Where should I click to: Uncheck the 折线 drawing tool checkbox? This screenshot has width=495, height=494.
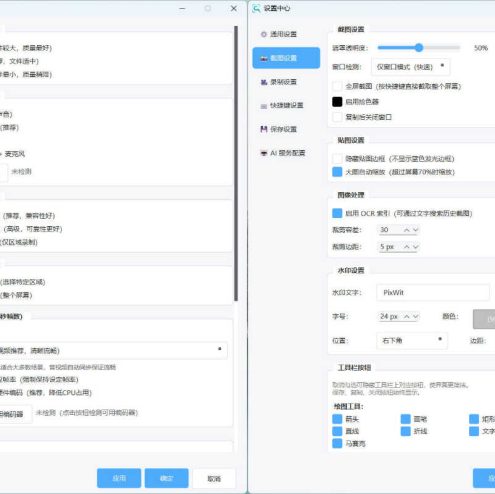405,431
